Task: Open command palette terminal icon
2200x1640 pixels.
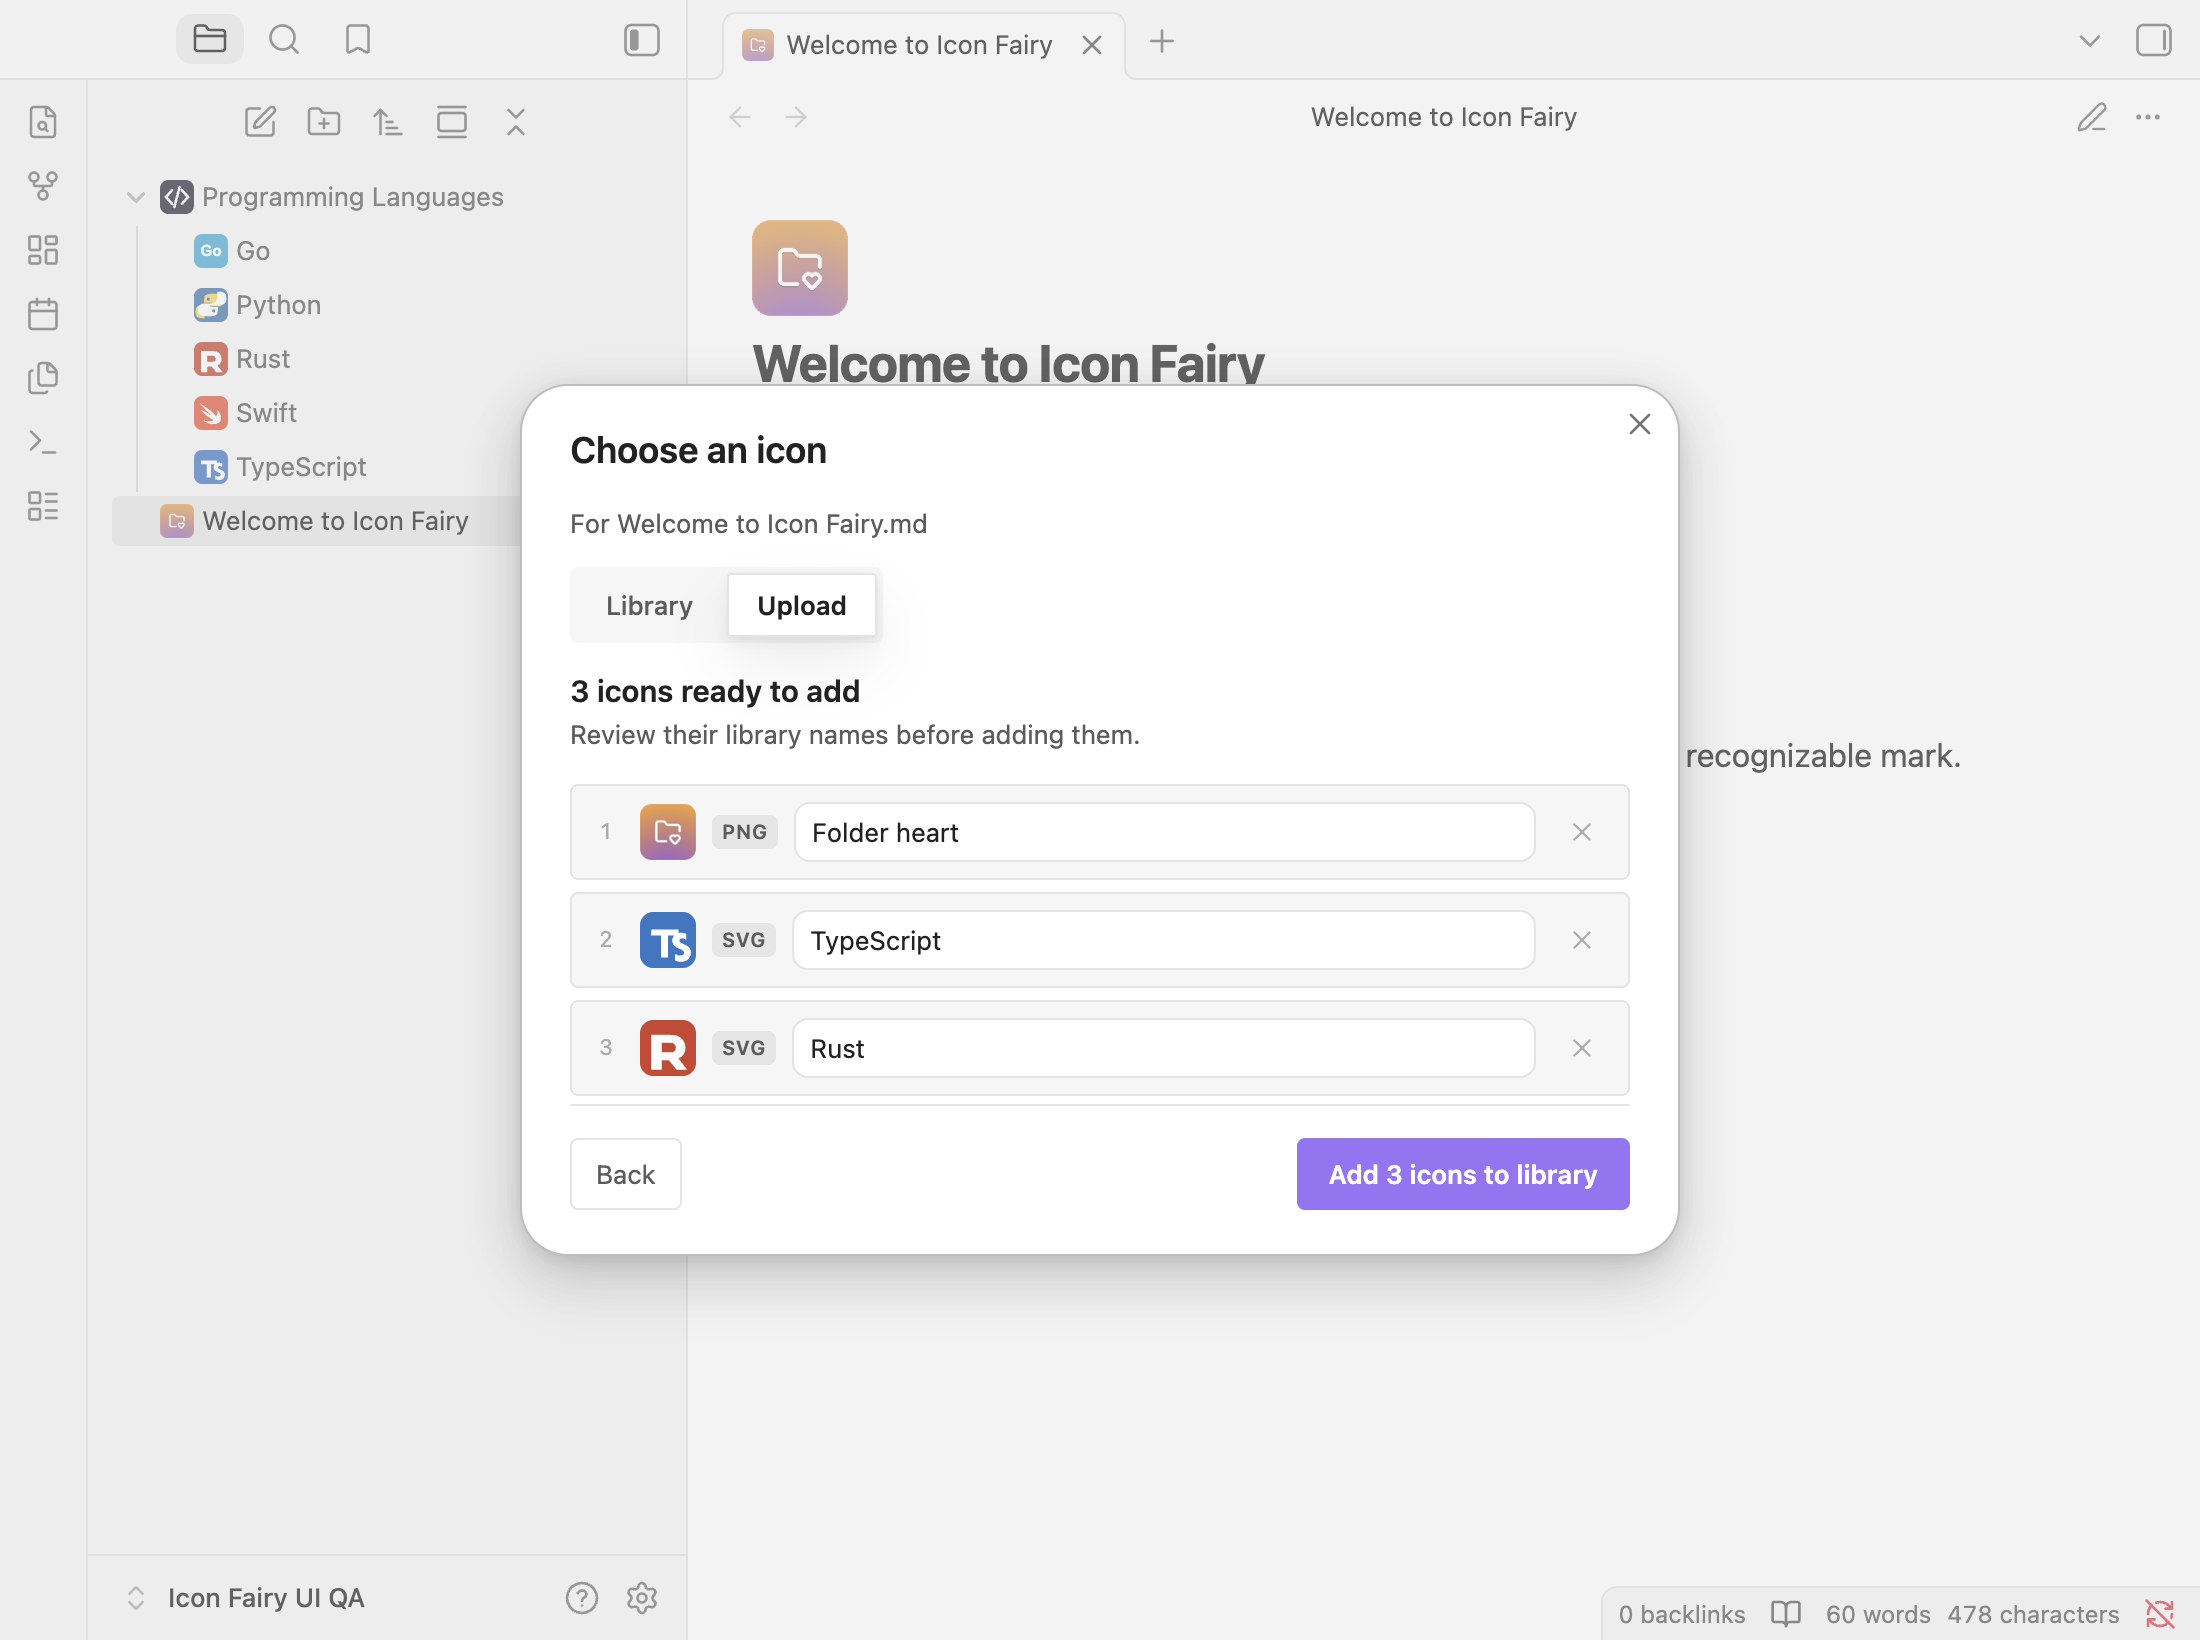Action: (43, 442)
